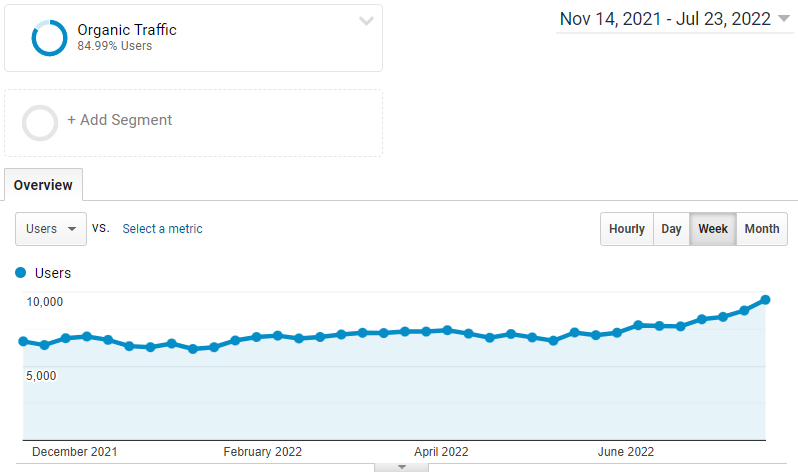Click the Nov 14, 2021 - Jul 23, 2022 date text
Screen dimensions: 798x472
tap(665, 19)
